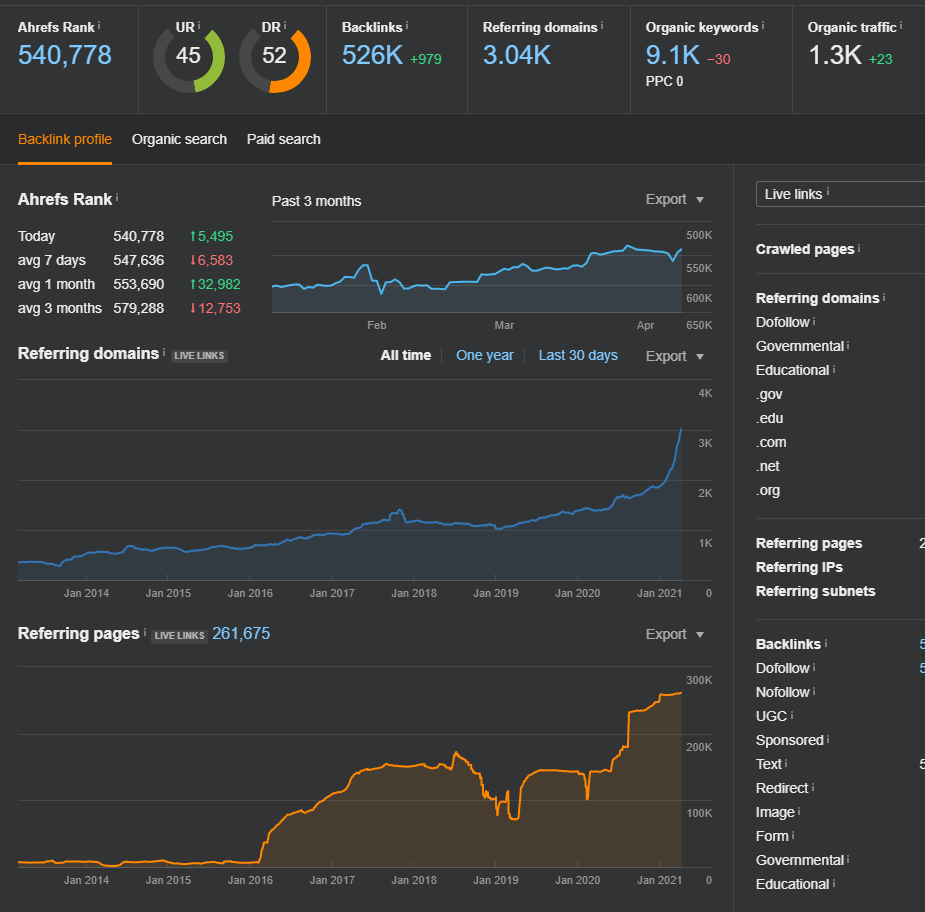Click info icon next to sidebar Referring domains
925x912 pixels.
[x=884, y=297]
